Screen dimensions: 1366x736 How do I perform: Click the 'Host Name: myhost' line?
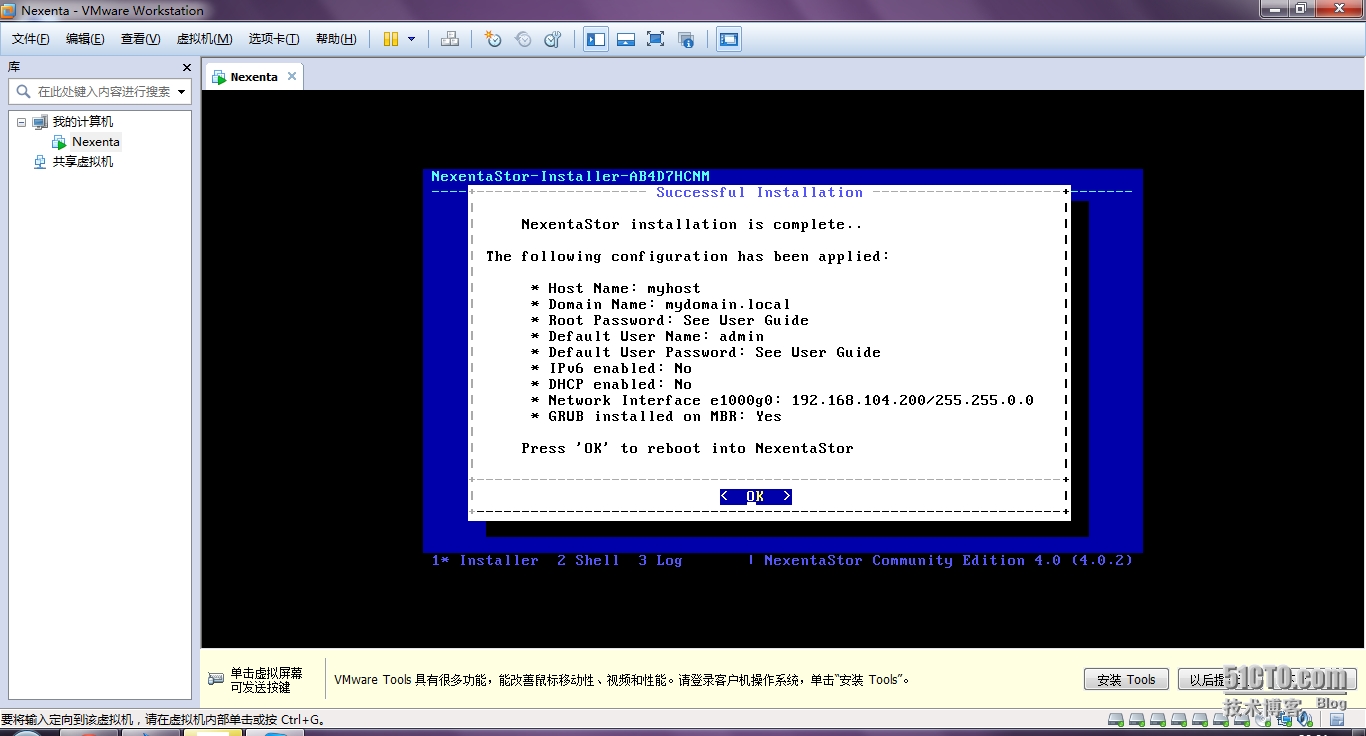click(615, 288)
